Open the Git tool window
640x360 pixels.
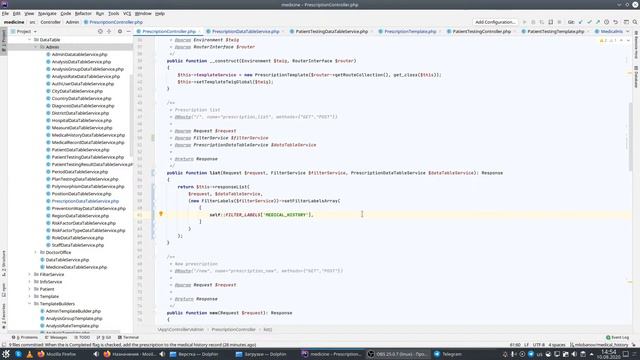104,338
